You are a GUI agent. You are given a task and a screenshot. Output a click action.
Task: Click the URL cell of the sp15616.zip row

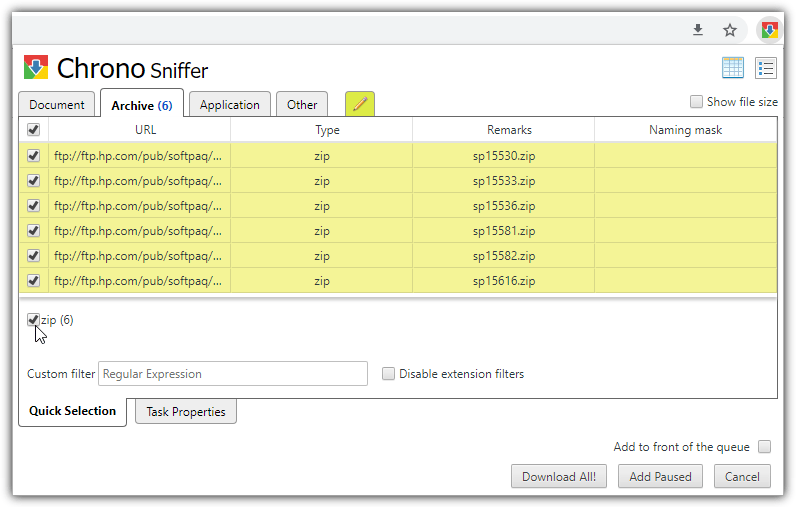pyautogui.click(x=140, y=280)
